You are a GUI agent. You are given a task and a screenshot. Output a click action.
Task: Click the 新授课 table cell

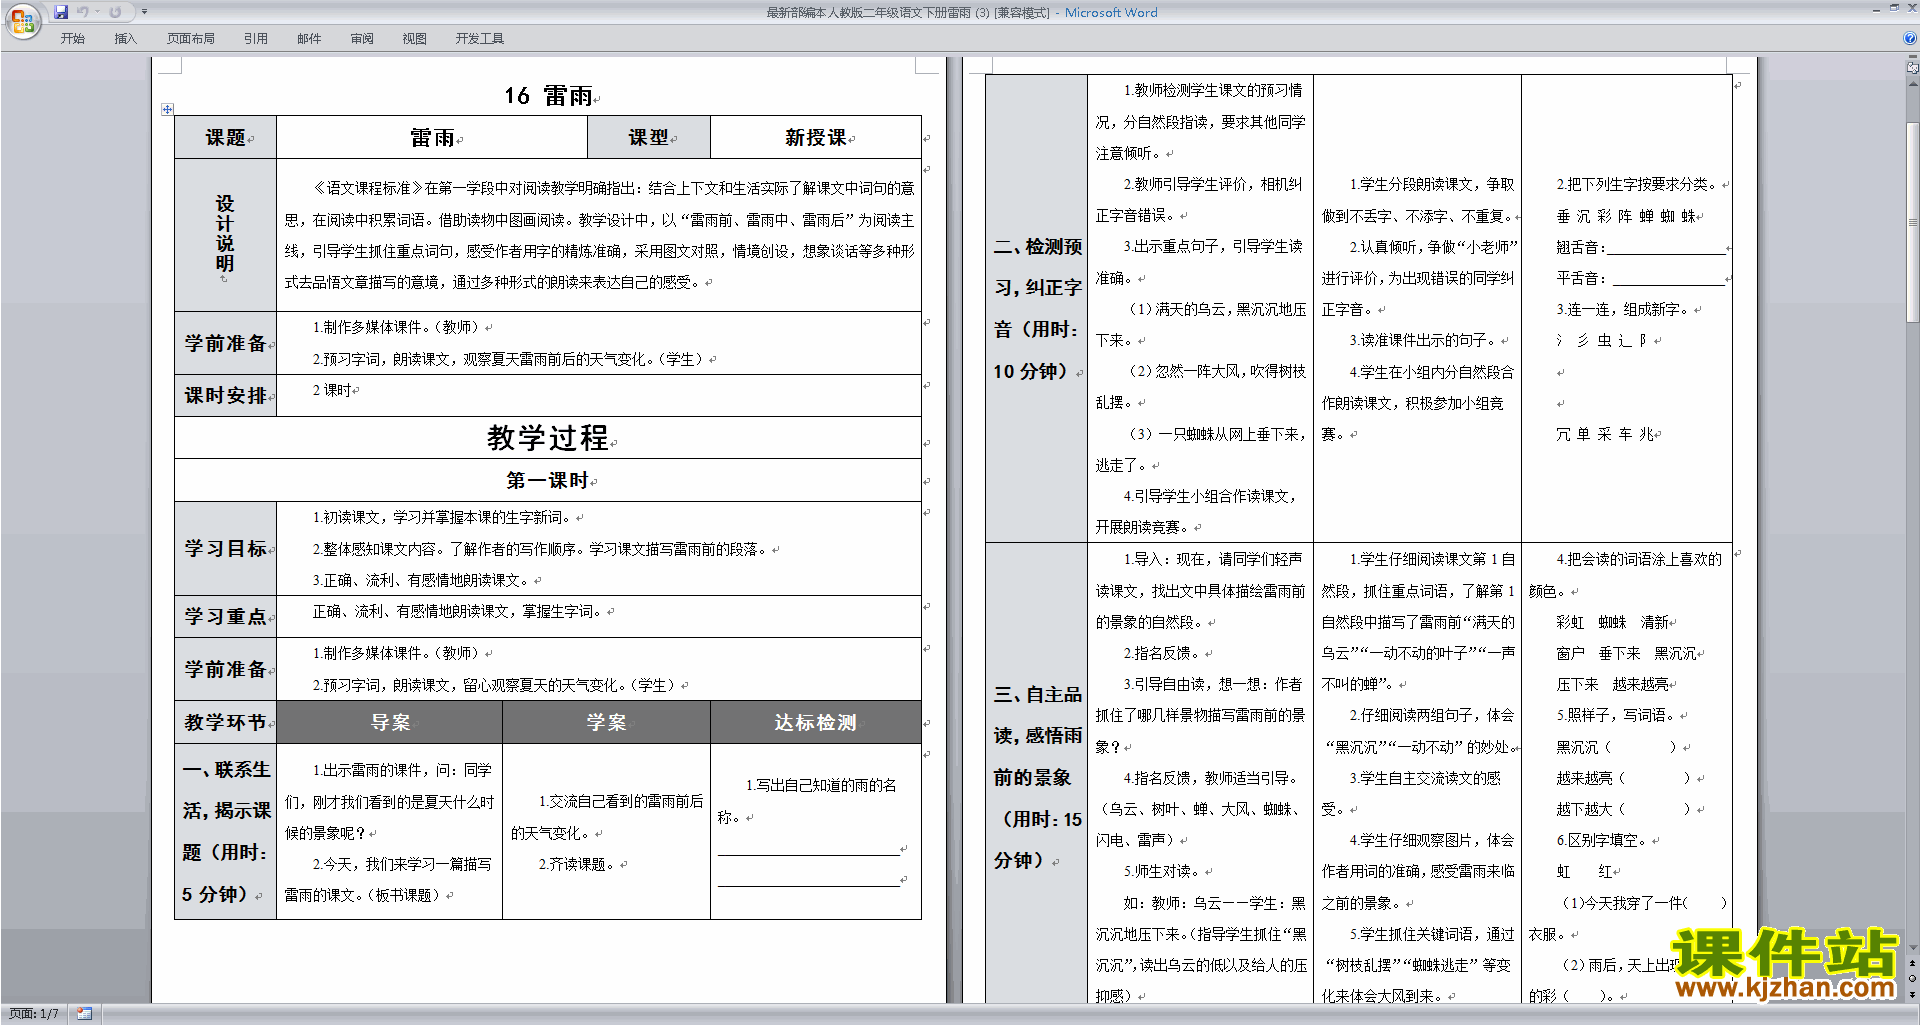point(816,138)
